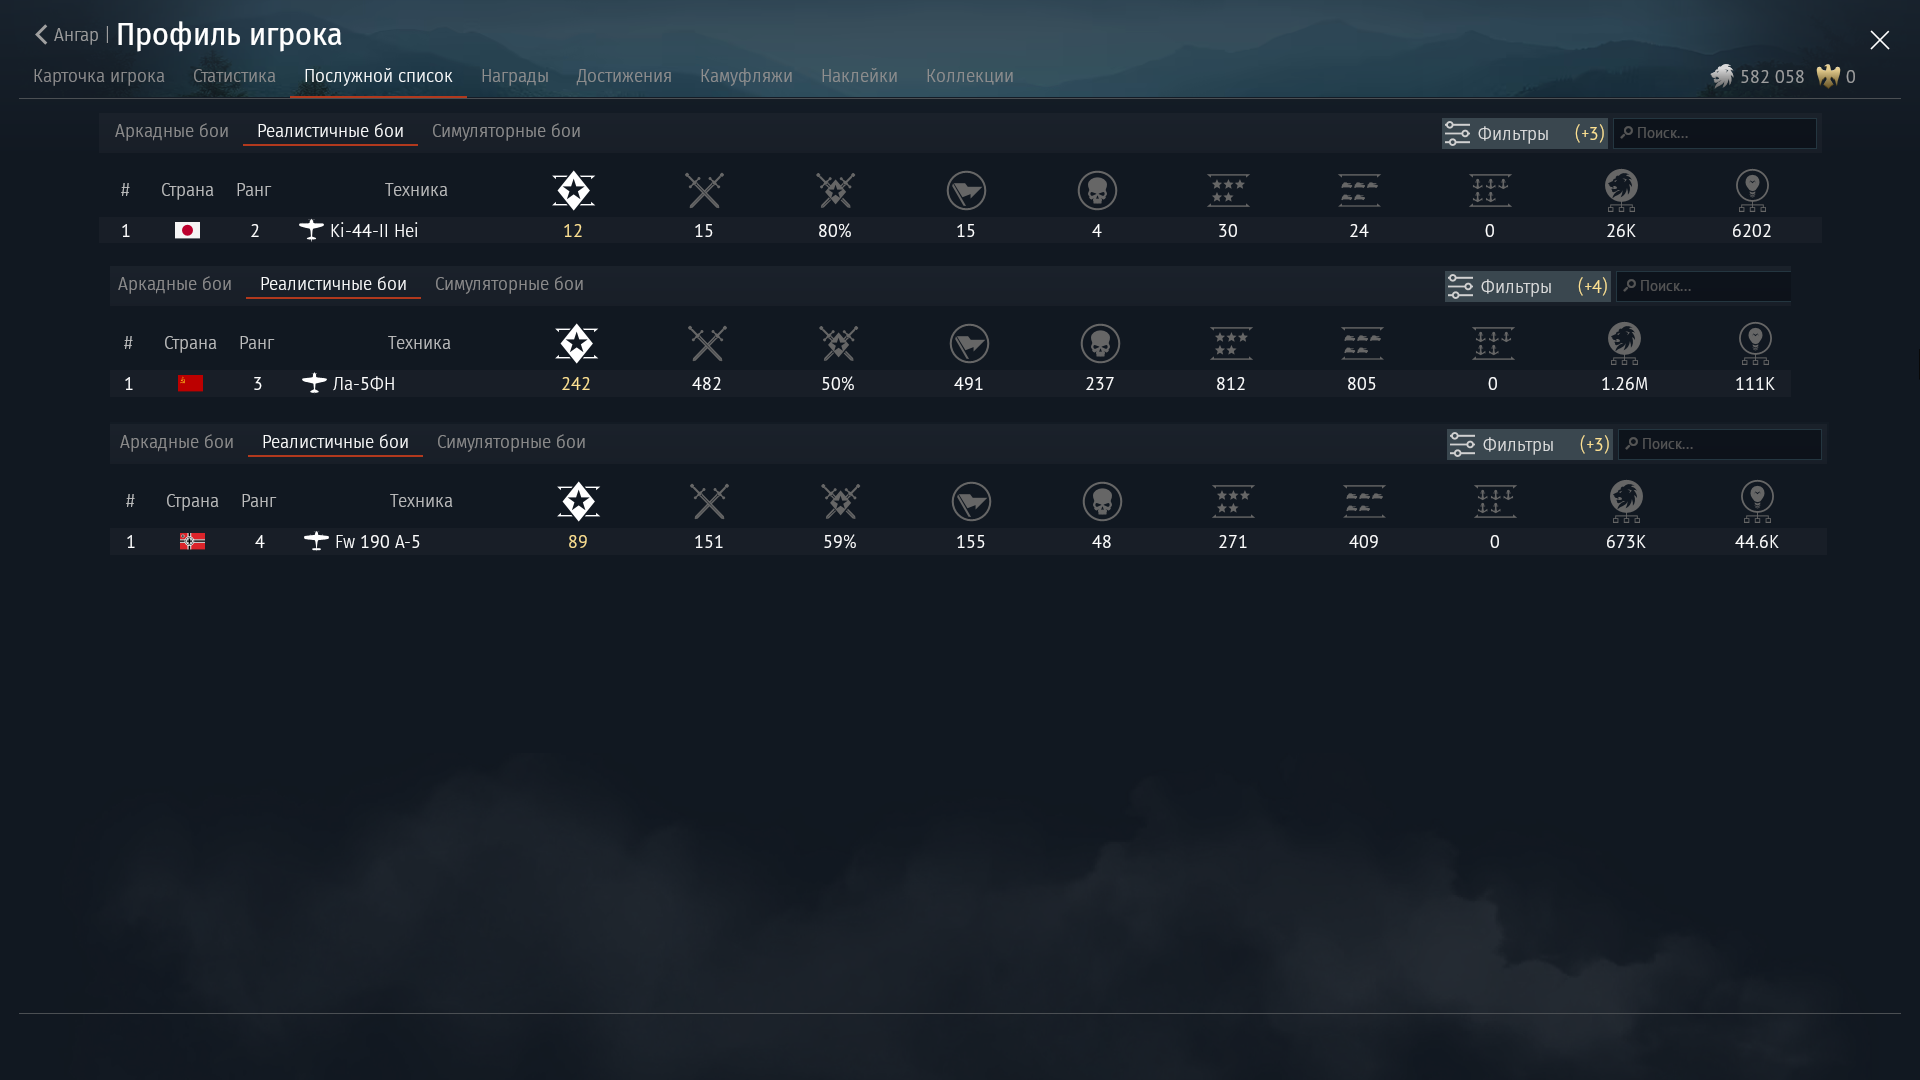
Task: Click the five-stars air kills icon in second table
Action: point(1231,343)
